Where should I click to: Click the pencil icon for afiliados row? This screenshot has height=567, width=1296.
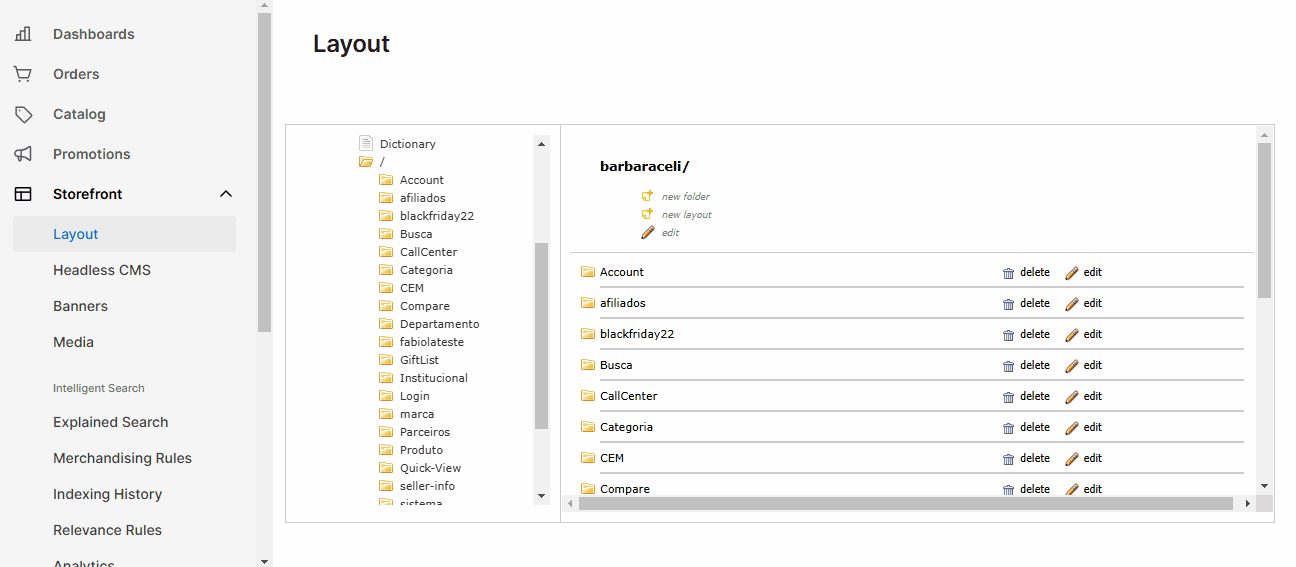click(1072, 304)
